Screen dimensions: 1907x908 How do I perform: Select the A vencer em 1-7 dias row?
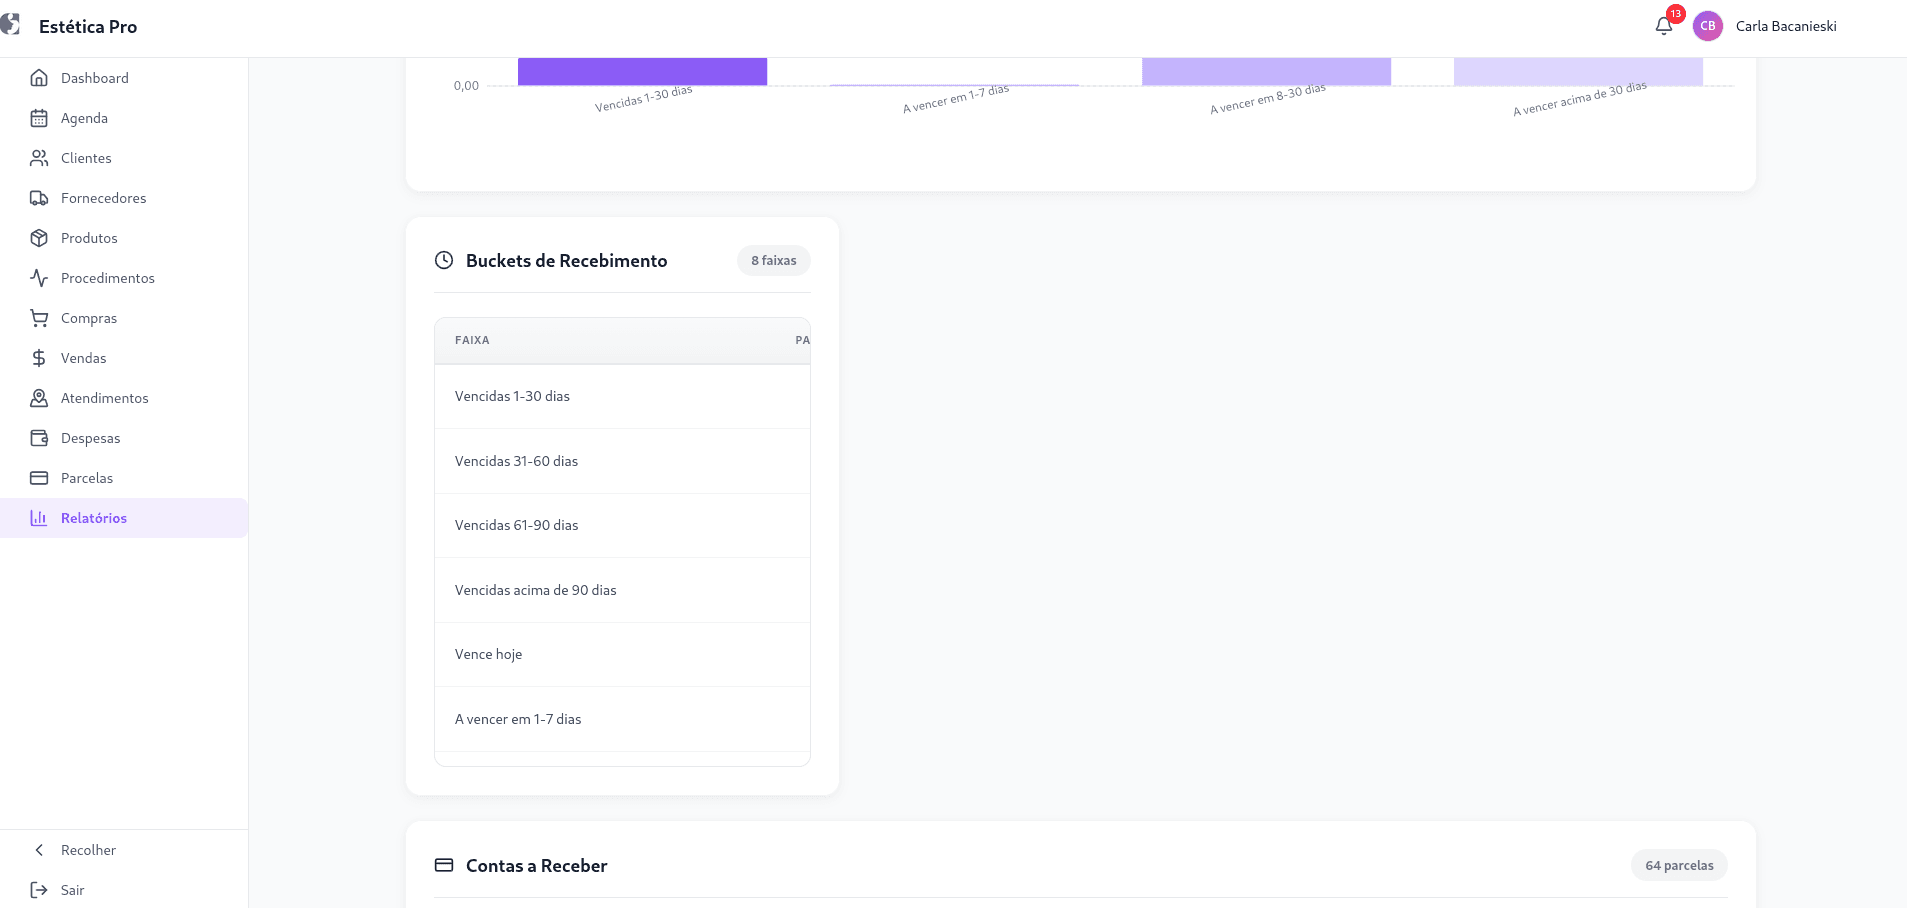[622, 719]
